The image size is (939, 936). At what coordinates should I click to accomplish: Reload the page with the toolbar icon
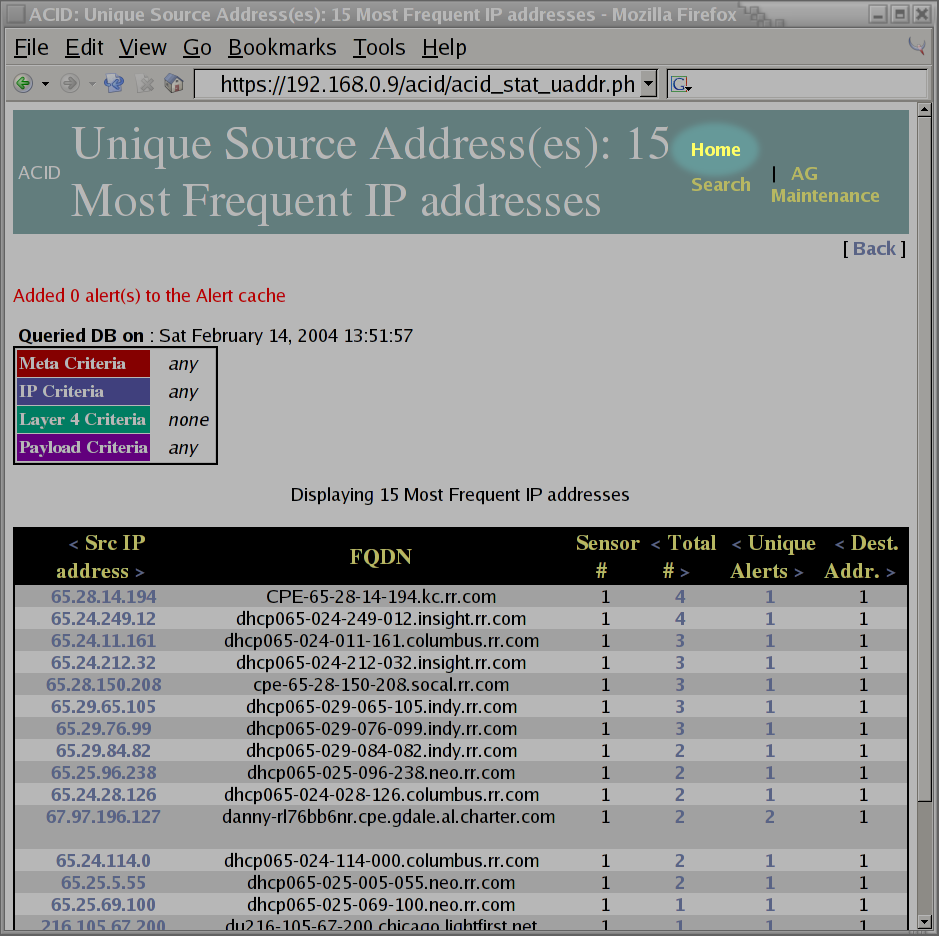tap(114, 84)
